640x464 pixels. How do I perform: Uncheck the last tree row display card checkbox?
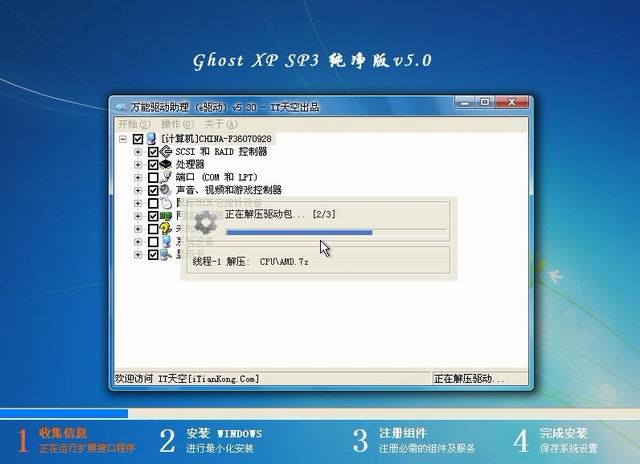coord(153,255)
